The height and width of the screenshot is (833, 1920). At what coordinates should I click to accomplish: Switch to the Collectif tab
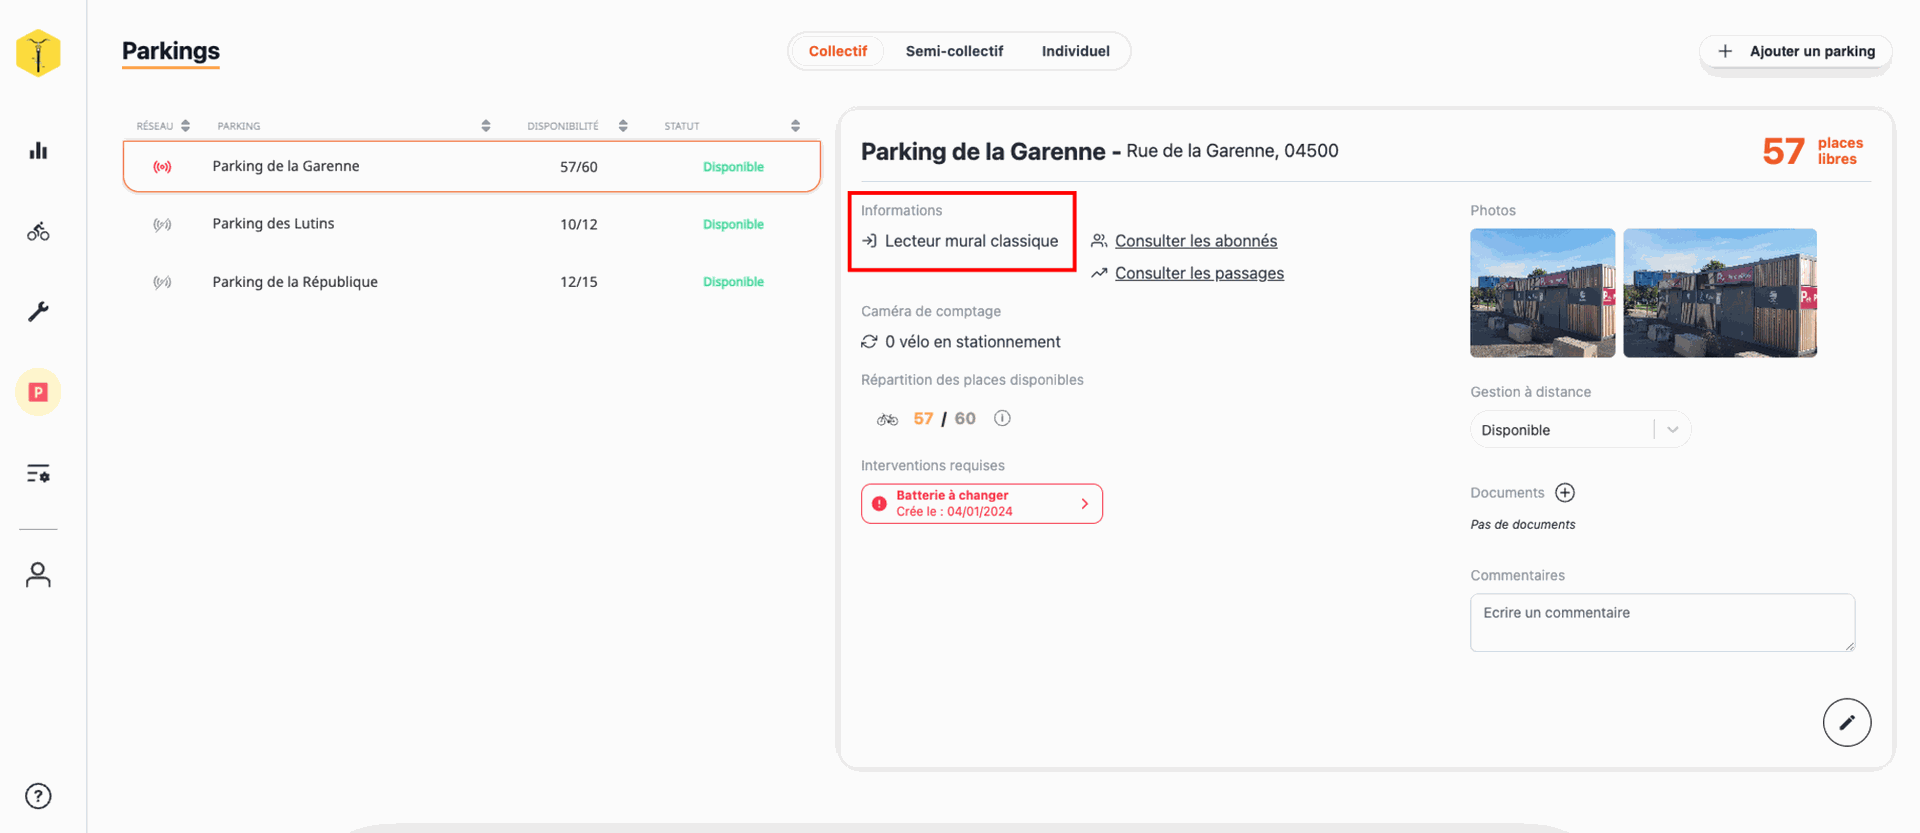point(837,51)
